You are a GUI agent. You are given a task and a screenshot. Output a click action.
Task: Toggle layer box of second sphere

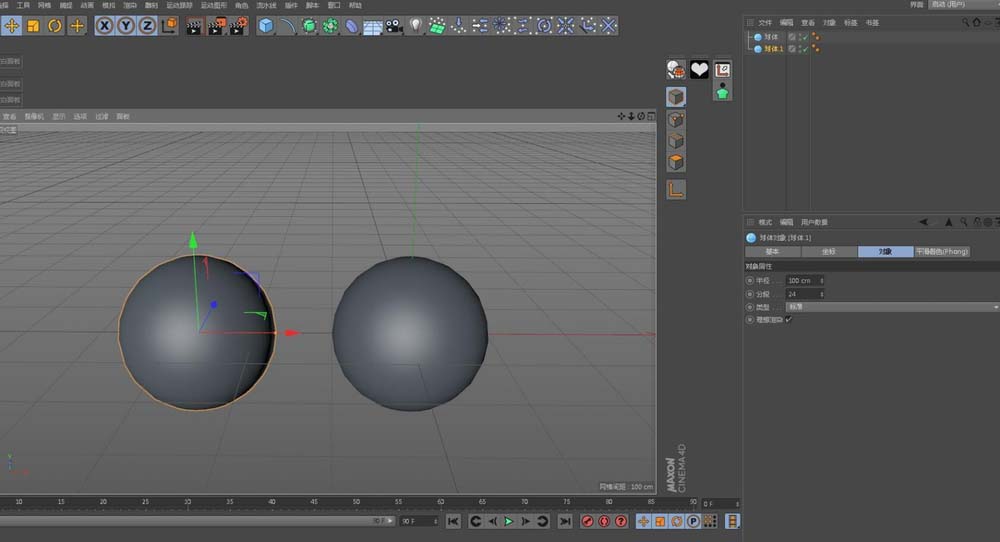791,49
